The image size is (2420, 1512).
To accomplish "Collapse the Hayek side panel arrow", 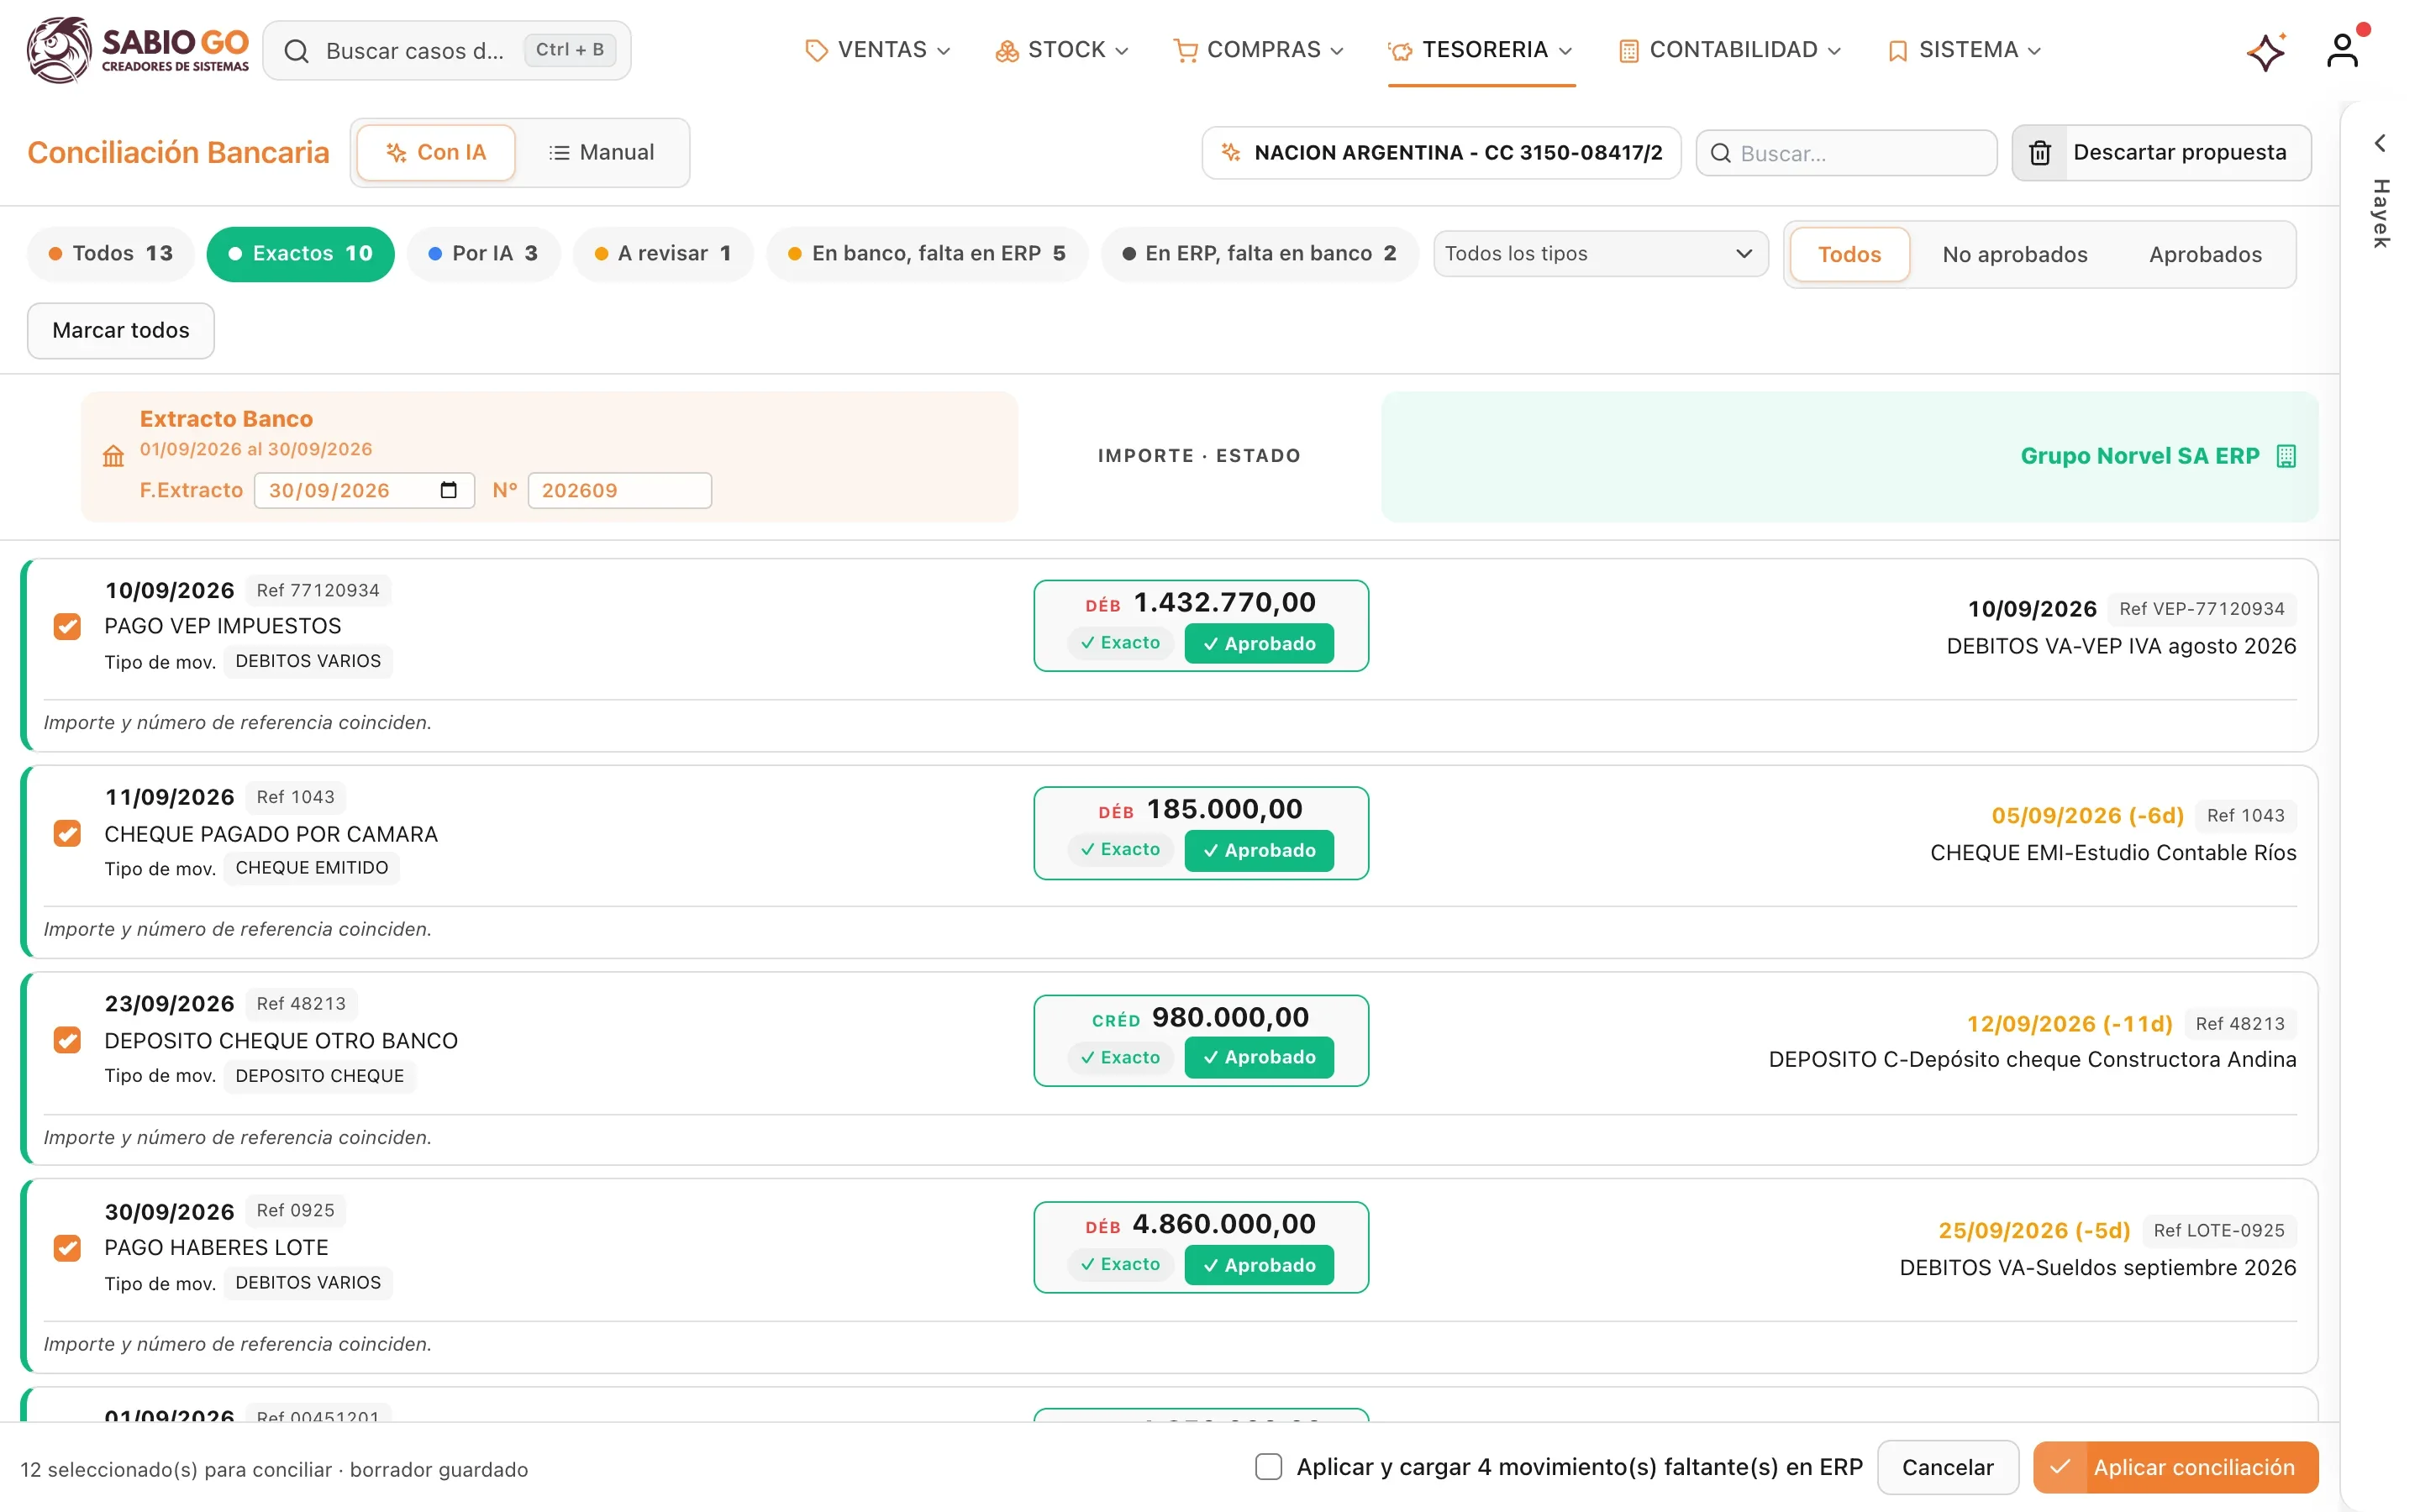I will coord(2380,144).
